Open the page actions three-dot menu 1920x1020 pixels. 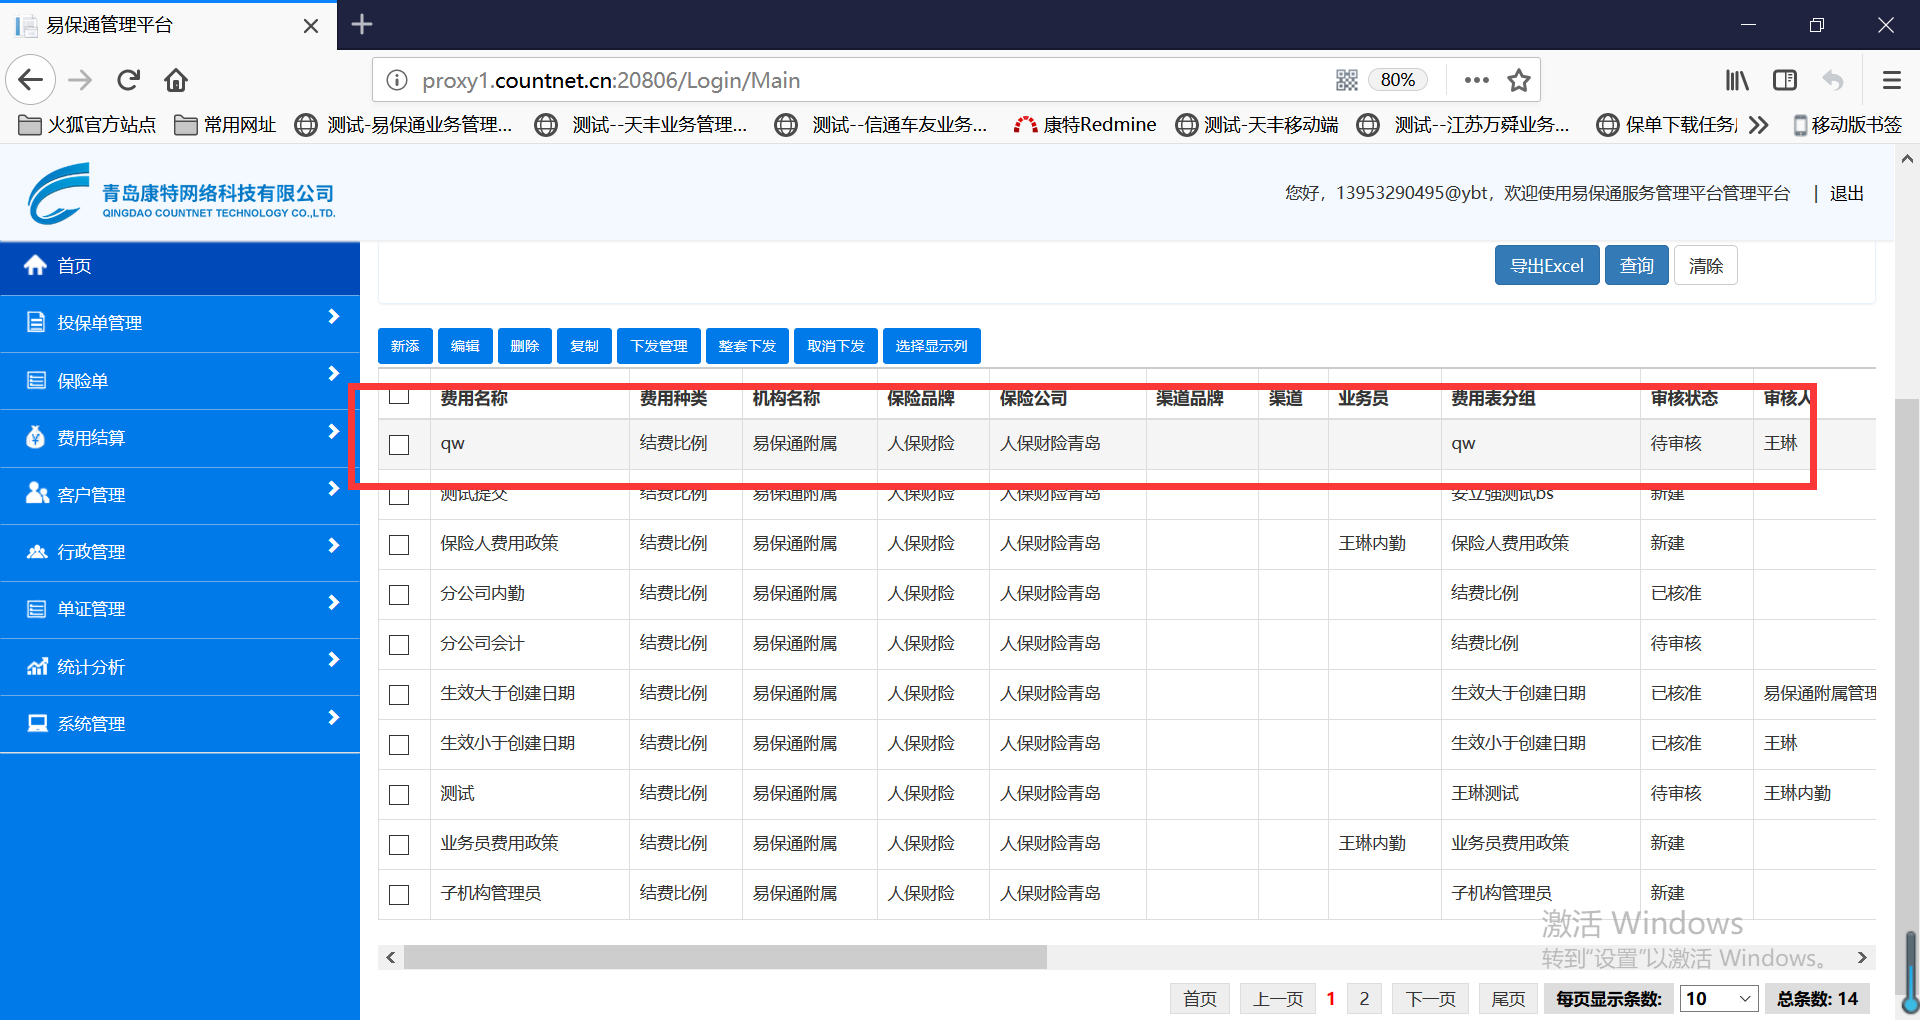[x=1476, y=80]
